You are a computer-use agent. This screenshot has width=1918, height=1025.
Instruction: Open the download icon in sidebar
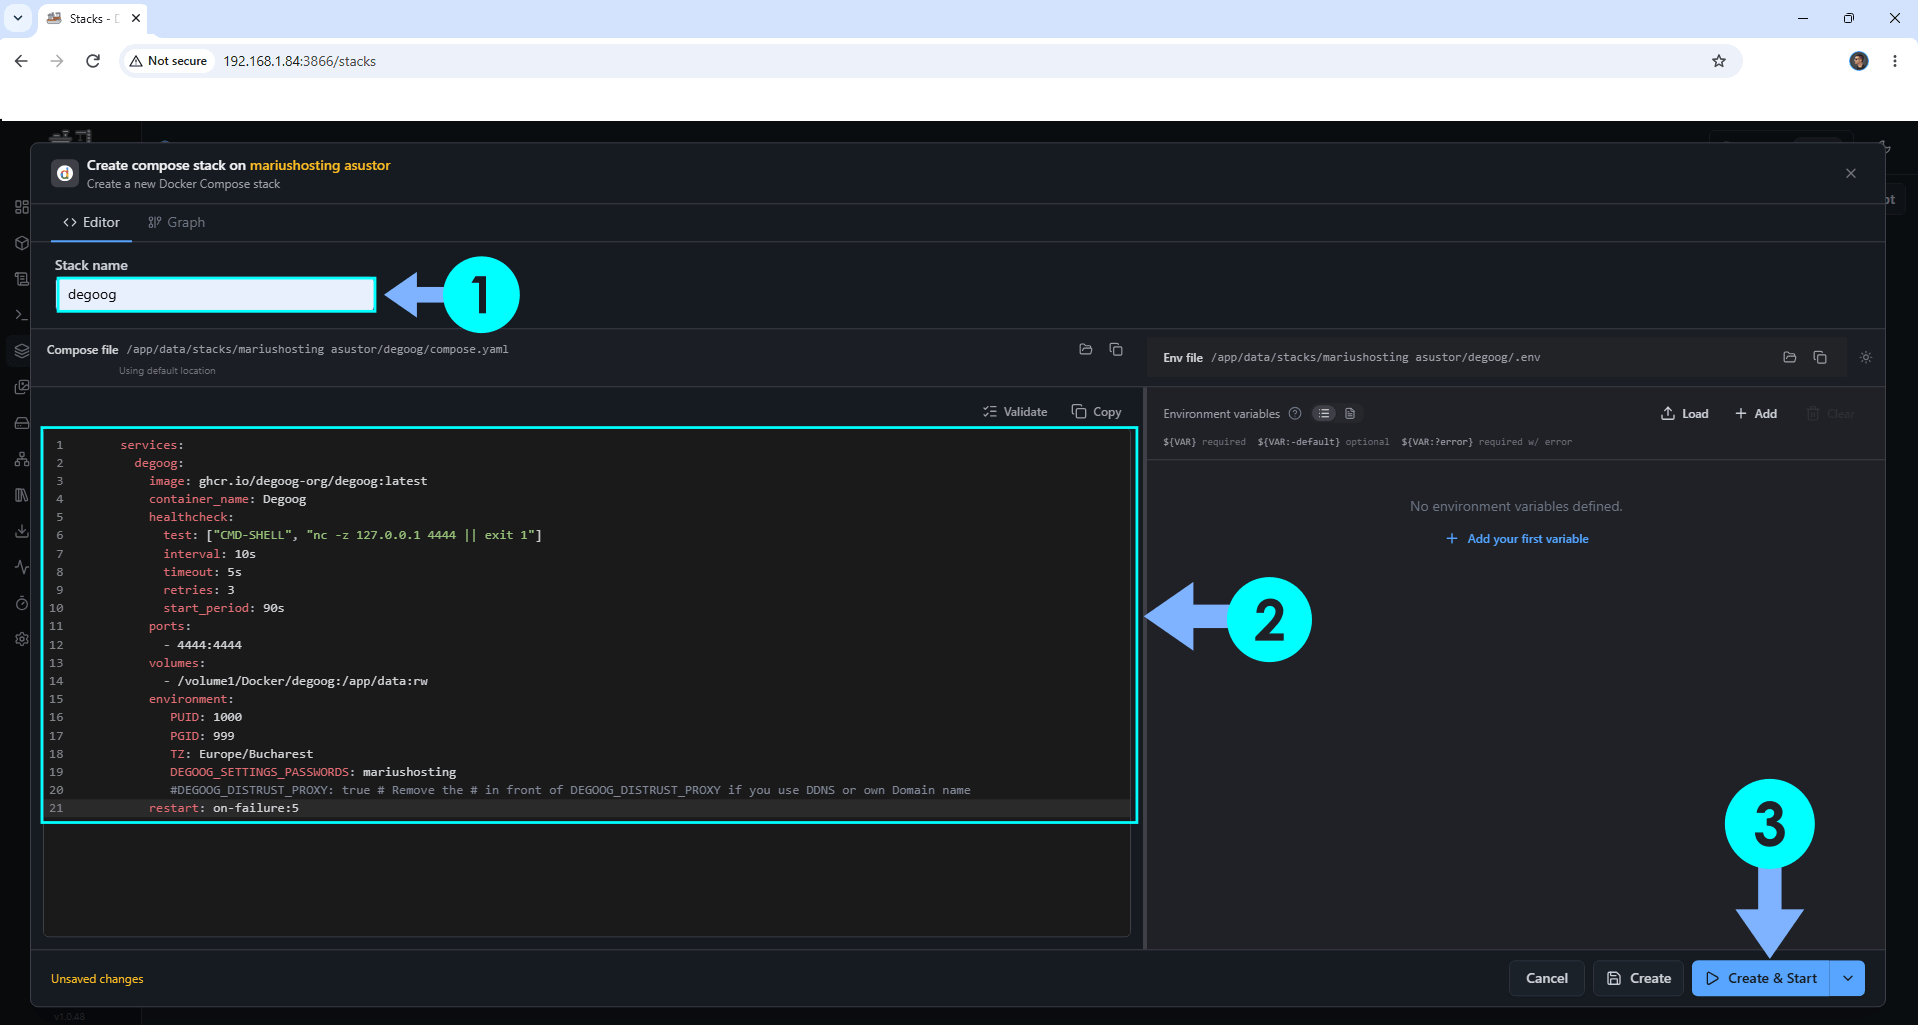[x=21, y=531]
